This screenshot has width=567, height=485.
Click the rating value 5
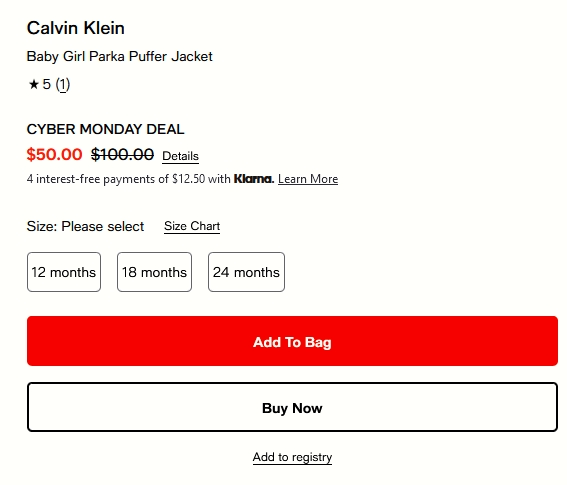[47, 84]
